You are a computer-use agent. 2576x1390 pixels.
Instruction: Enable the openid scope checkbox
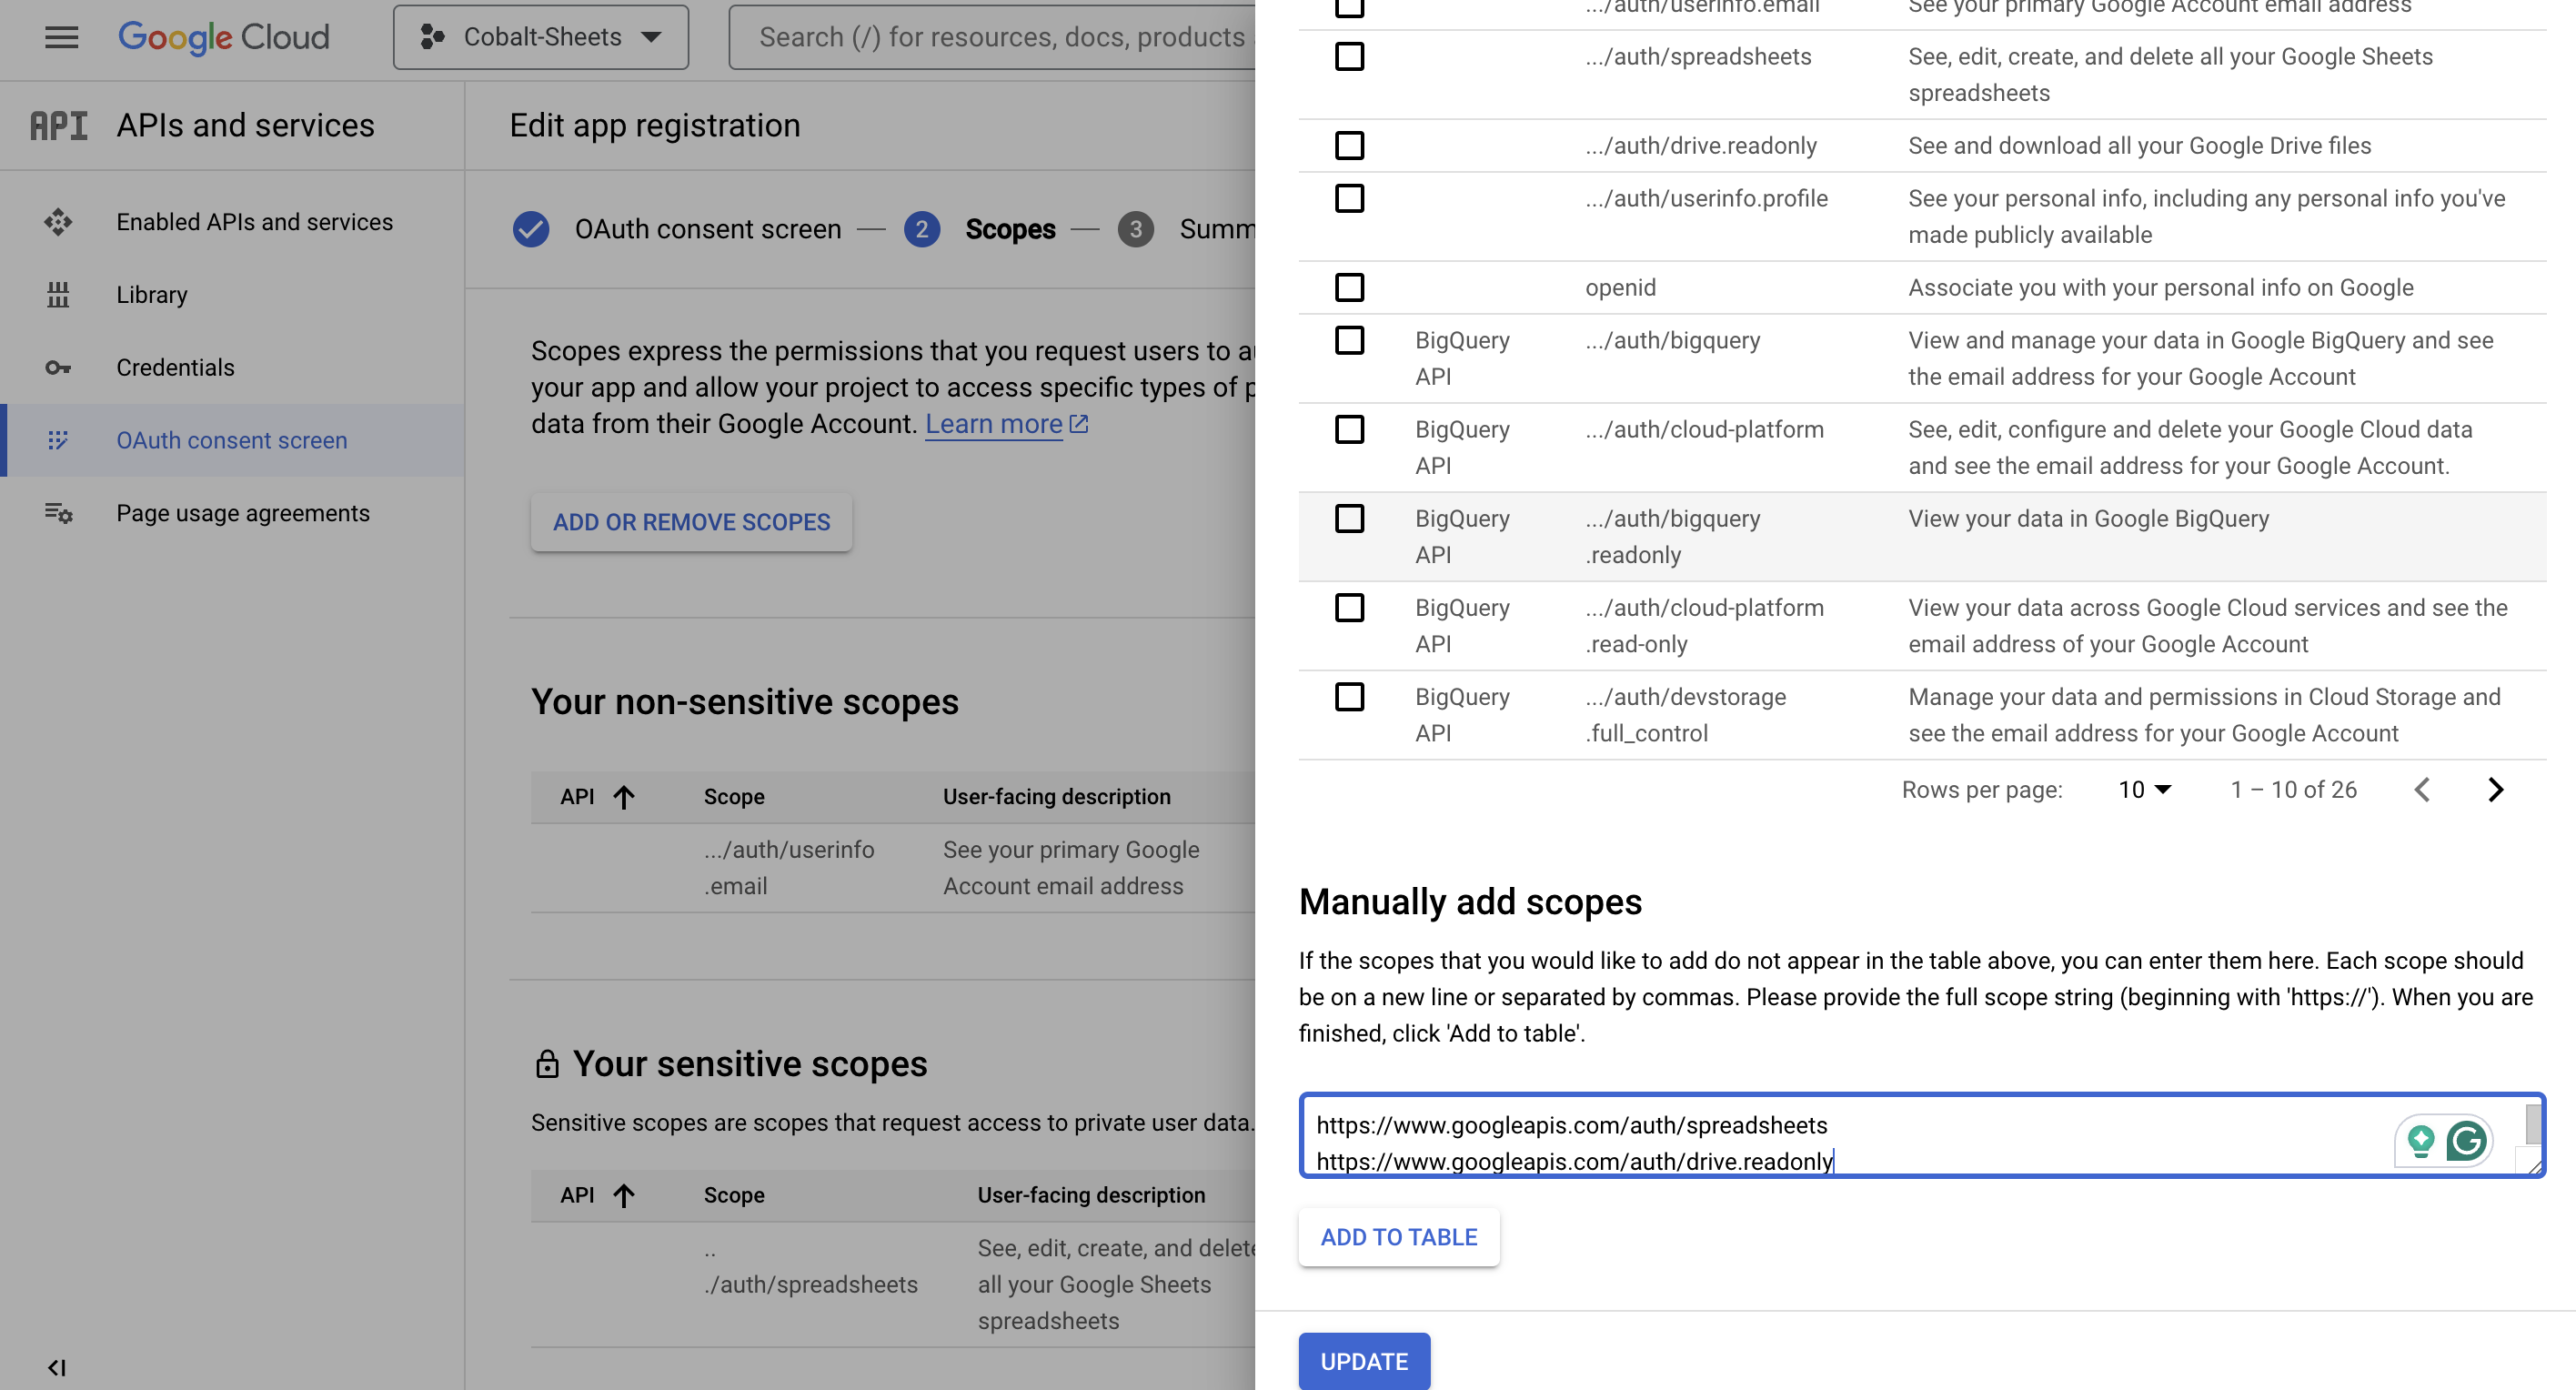point(1349,287)
